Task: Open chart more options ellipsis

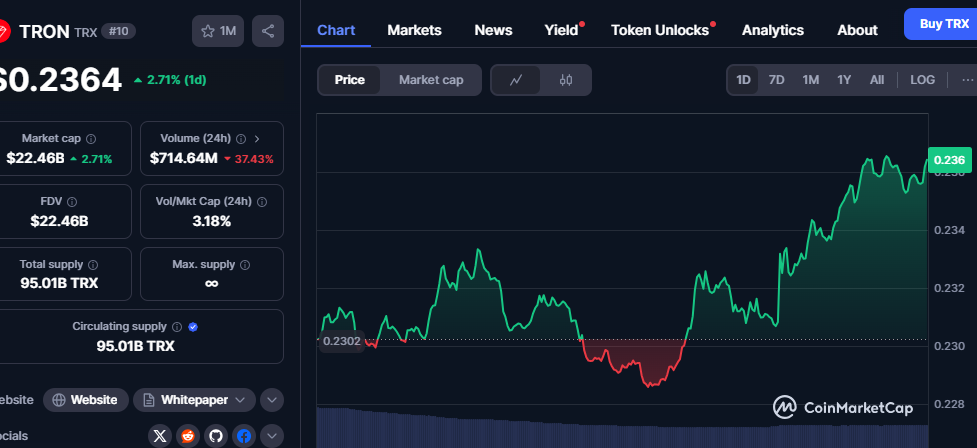Action: point(967,80)
